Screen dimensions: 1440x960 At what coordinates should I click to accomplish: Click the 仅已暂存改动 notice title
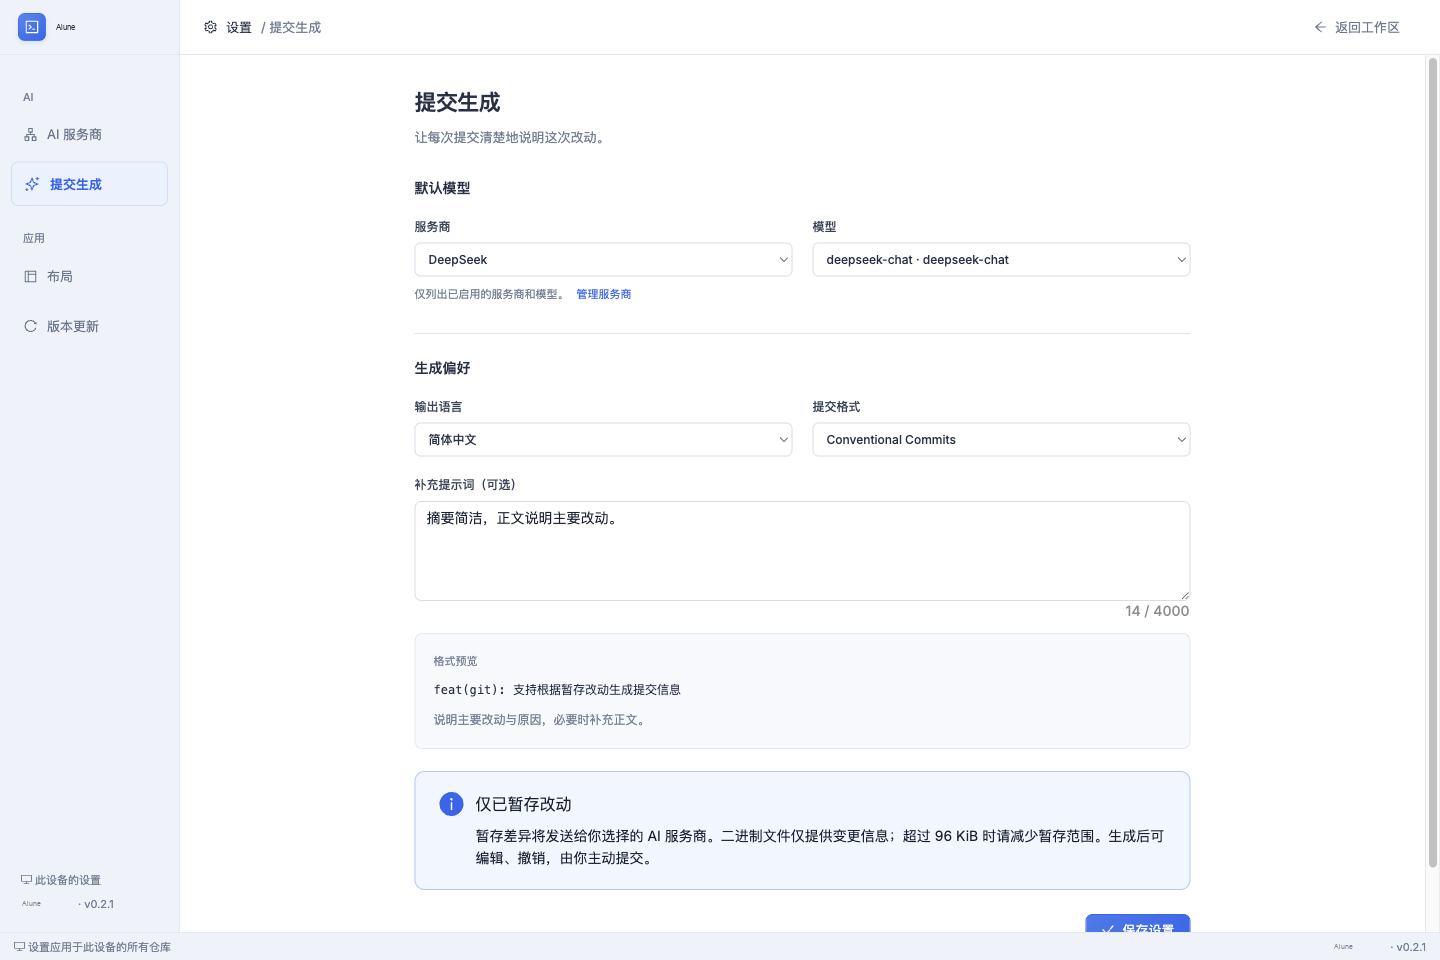[x=523, y=804]
